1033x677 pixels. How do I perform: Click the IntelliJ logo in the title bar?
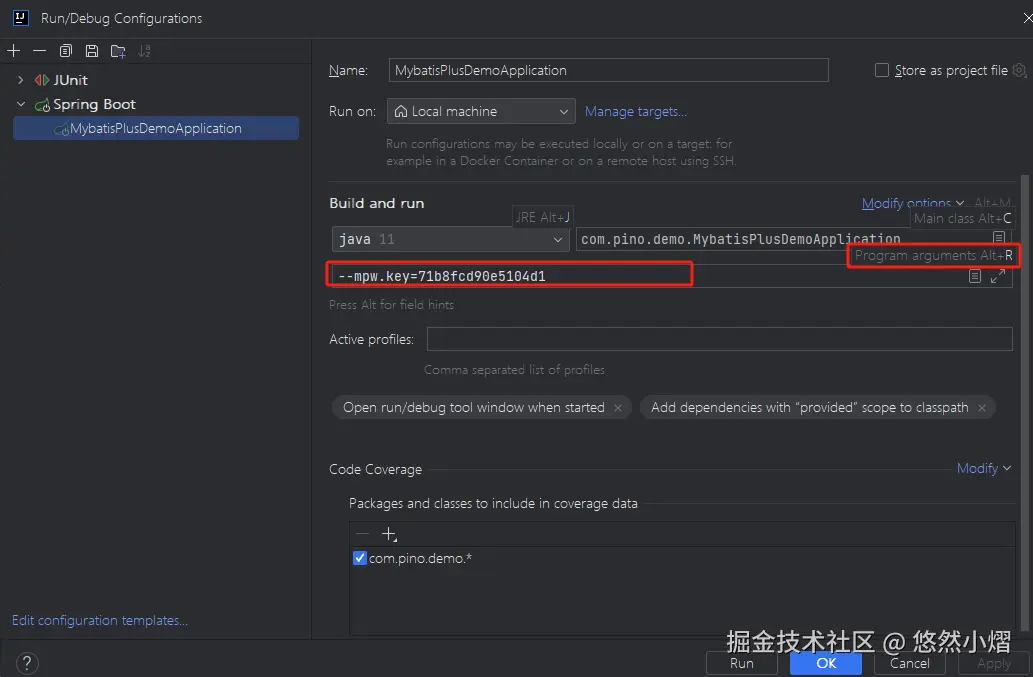coord(21,18)
